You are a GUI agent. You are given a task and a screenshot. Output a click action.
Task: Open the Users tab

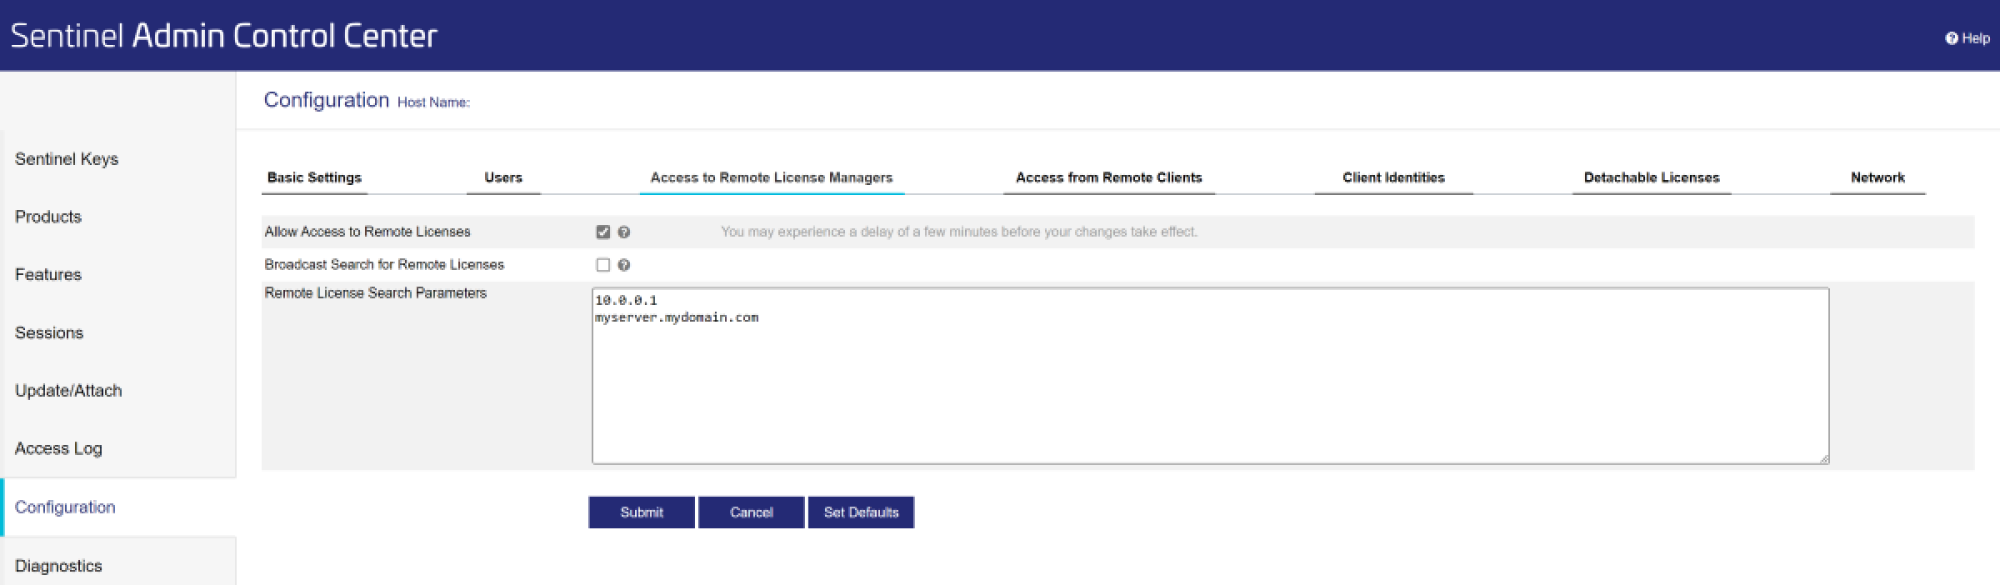(503, 178)
